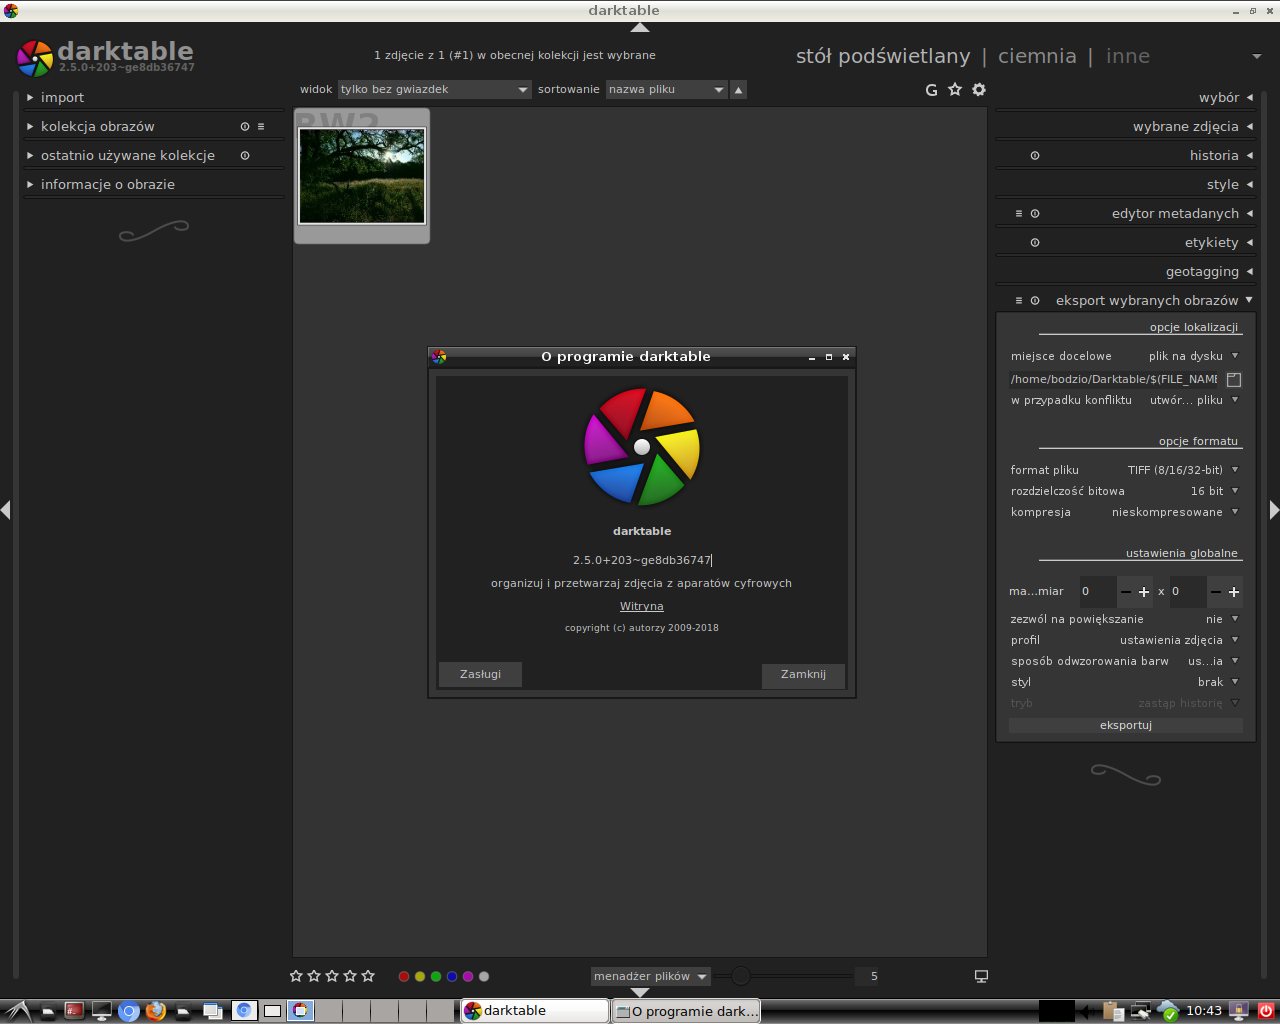Viewport: 1280px width, 1024px height.
Task: Toggle the sort order arrow button
Action: tap(738, 90)
